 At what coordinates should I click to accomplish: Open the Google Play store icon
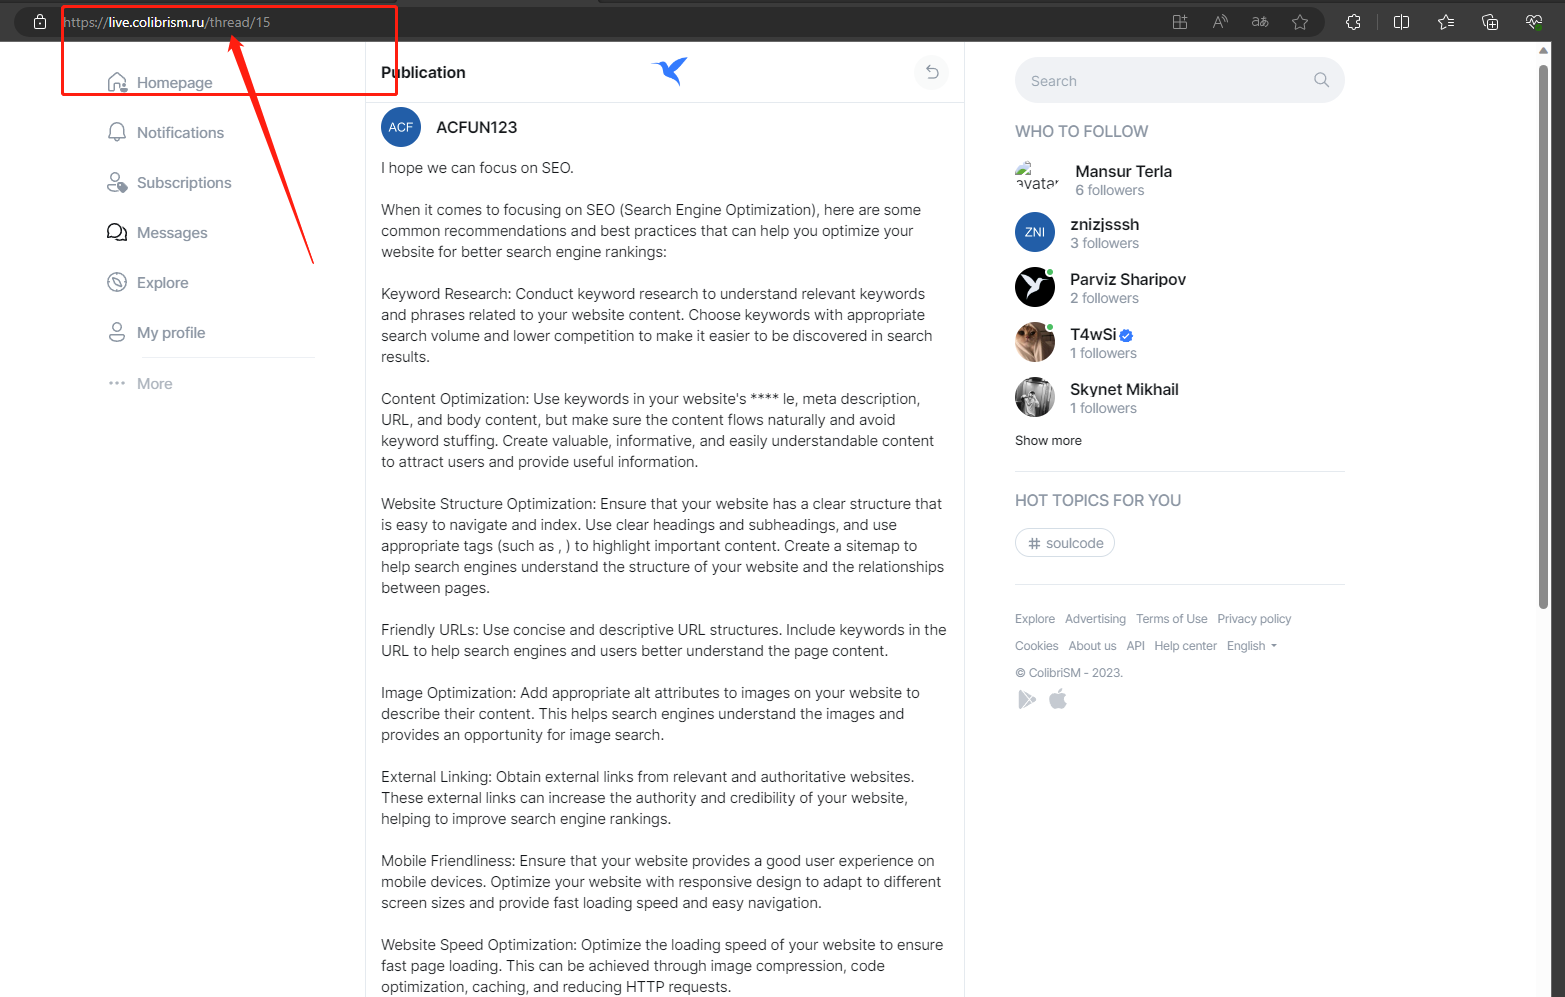(x=1026, y=699)
